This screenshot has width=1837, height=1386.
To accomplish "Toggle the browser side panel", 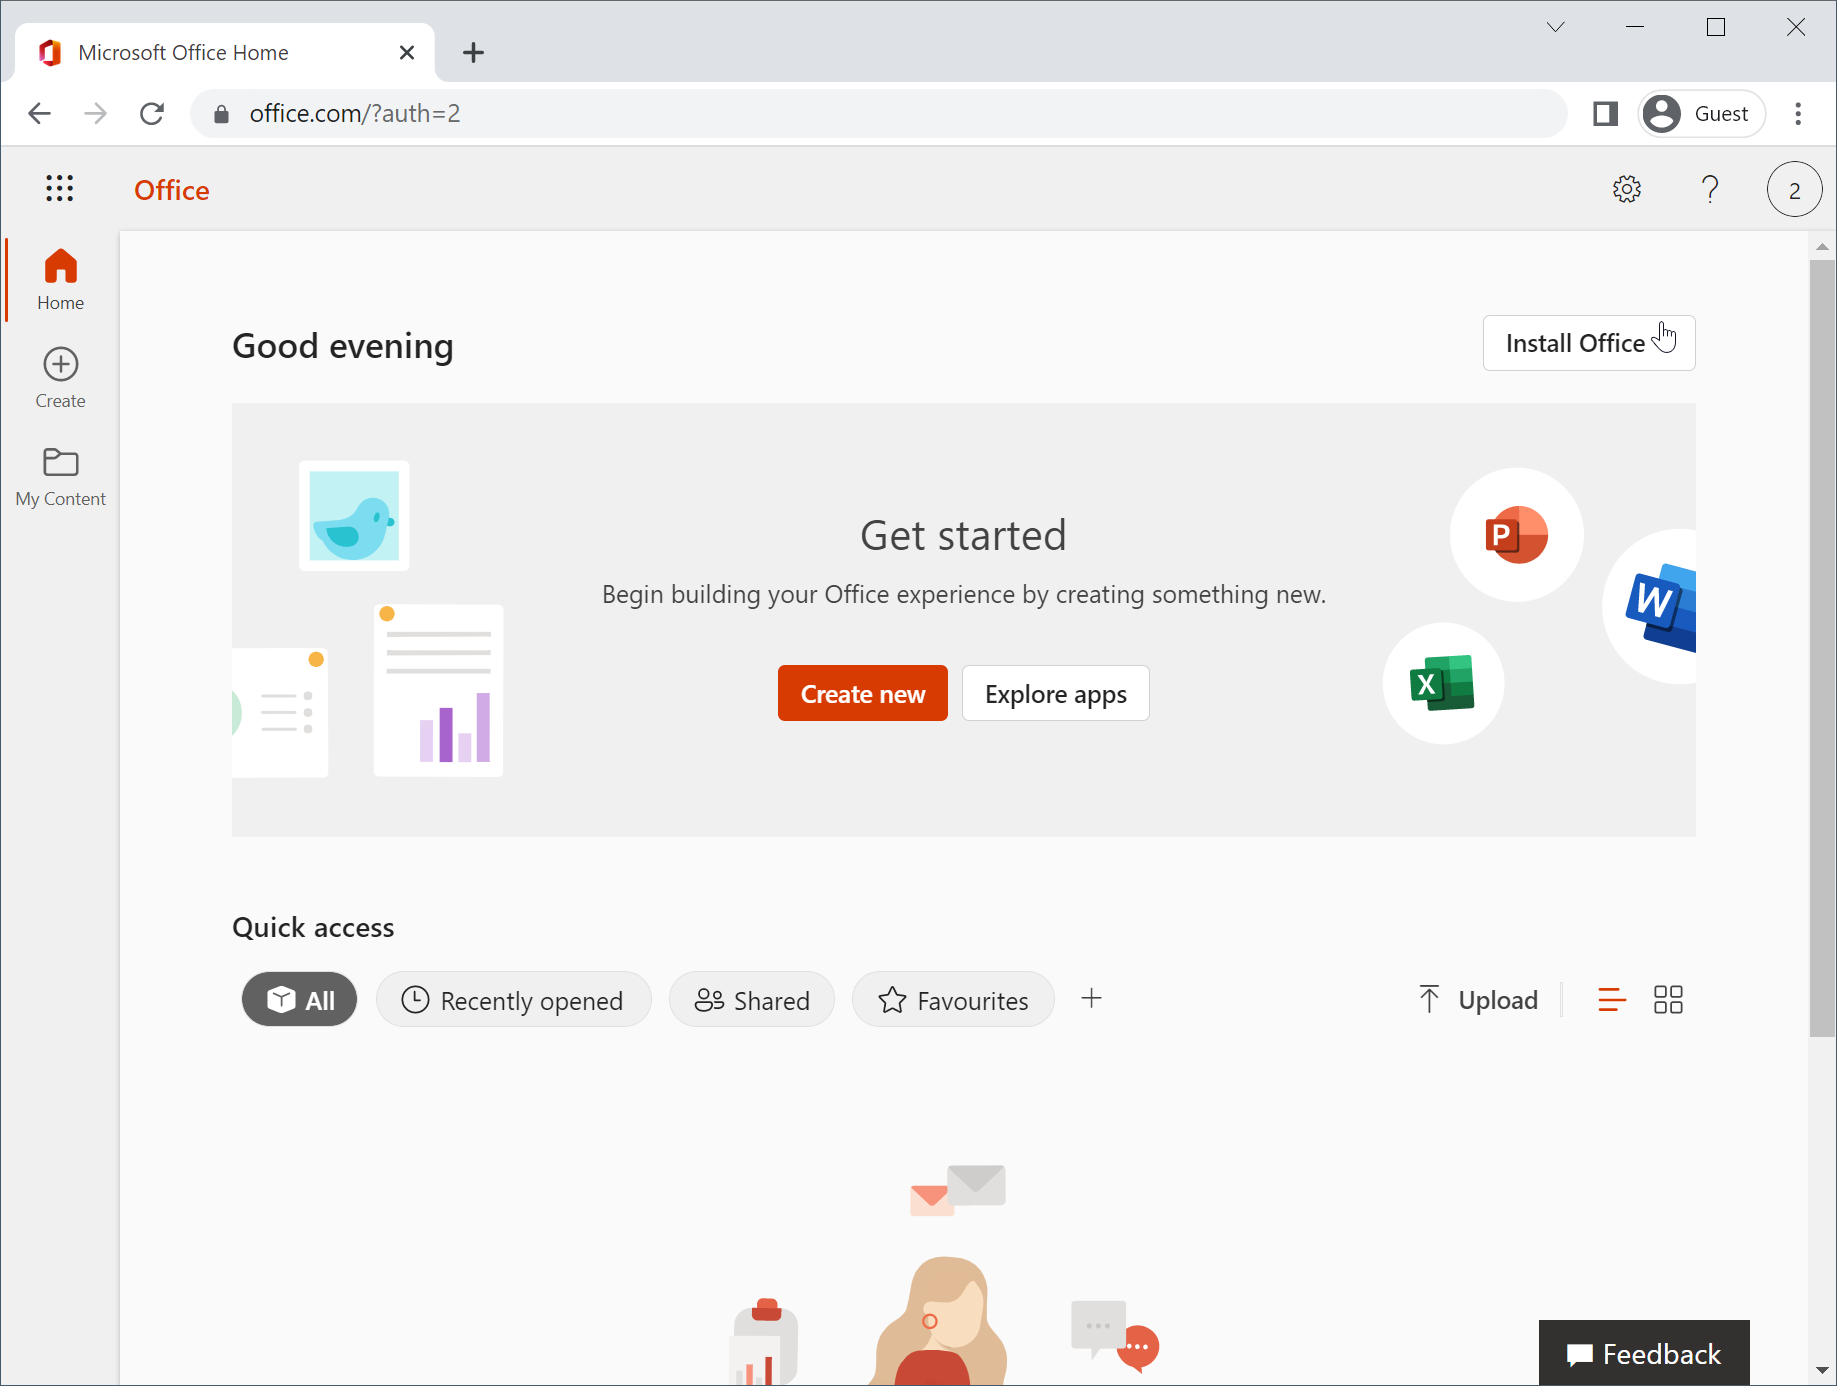I will pyautogui.click(x=1606, y=114).
